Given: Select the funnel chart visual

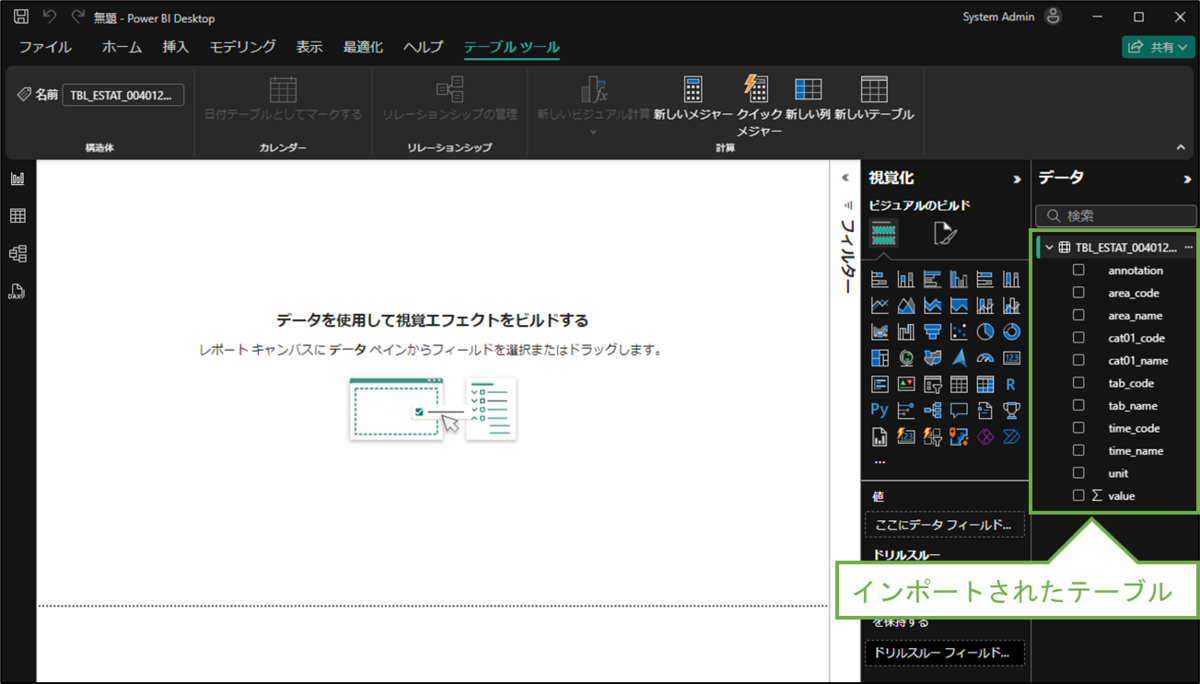Looking at the screenshot, I should pos(932,331).
